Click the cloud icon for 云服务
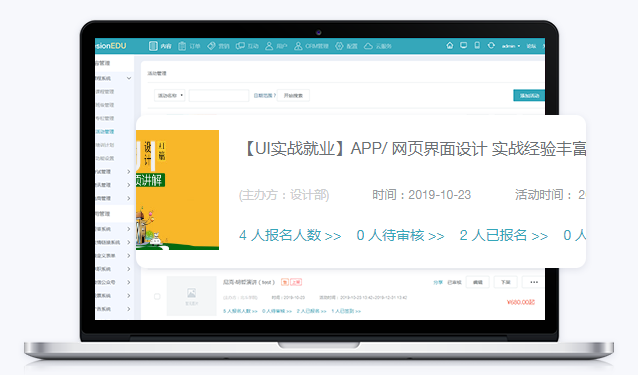 click(x=368, y=46)
